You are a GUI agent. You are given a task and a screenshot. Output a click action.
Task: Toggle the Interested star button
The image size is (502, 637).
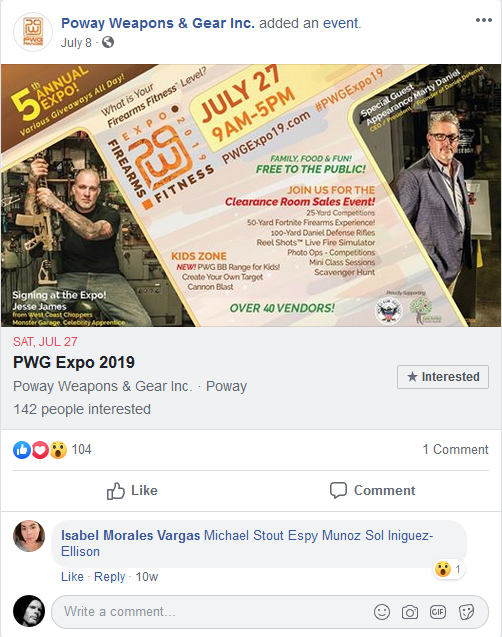coord(443,377)
